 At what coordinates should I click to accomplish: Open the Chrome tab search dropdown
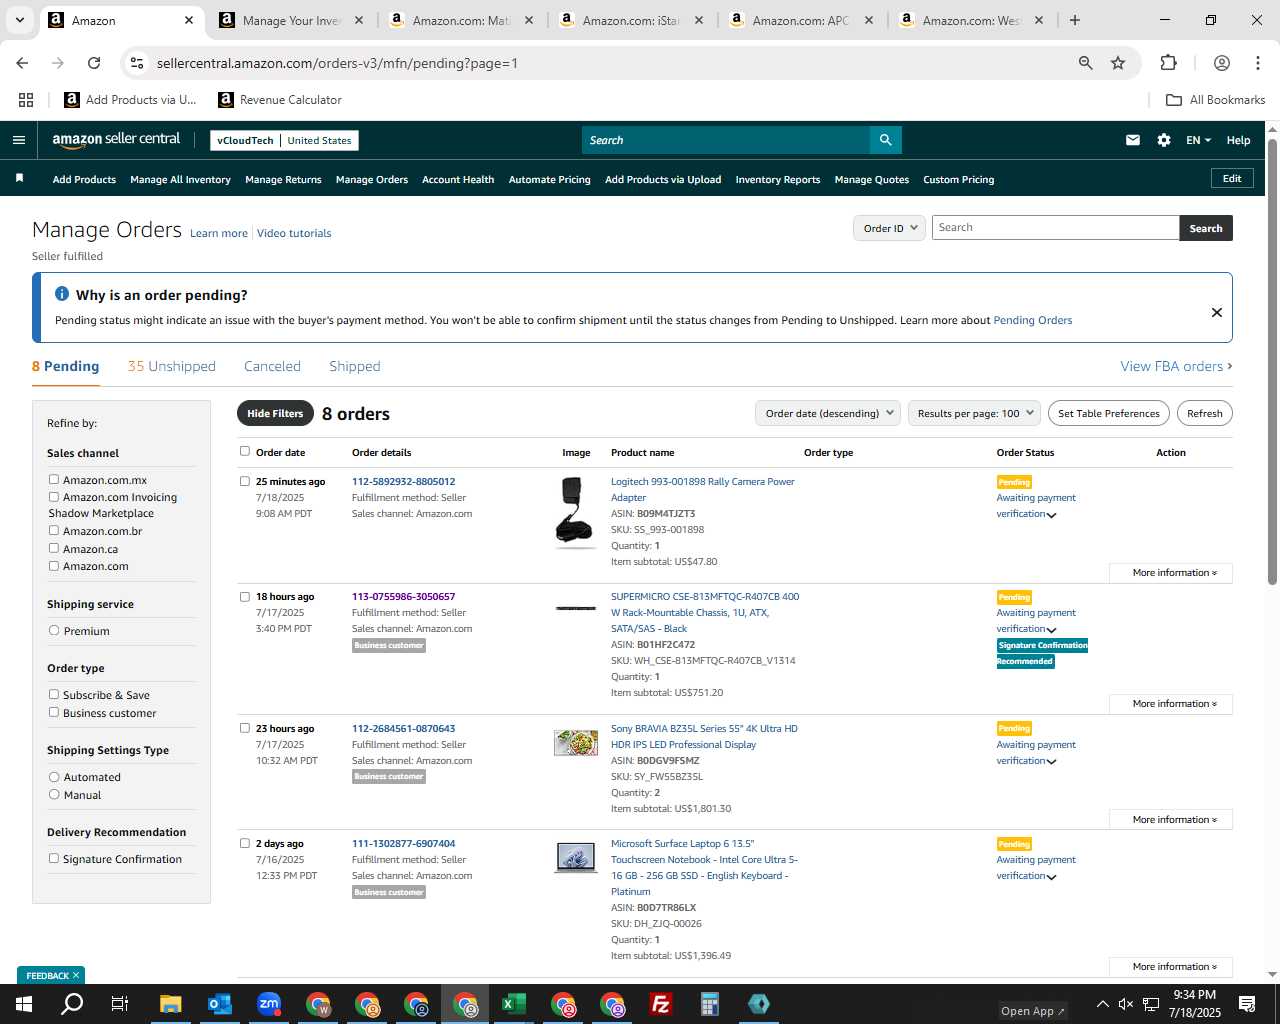coord(19,20)
